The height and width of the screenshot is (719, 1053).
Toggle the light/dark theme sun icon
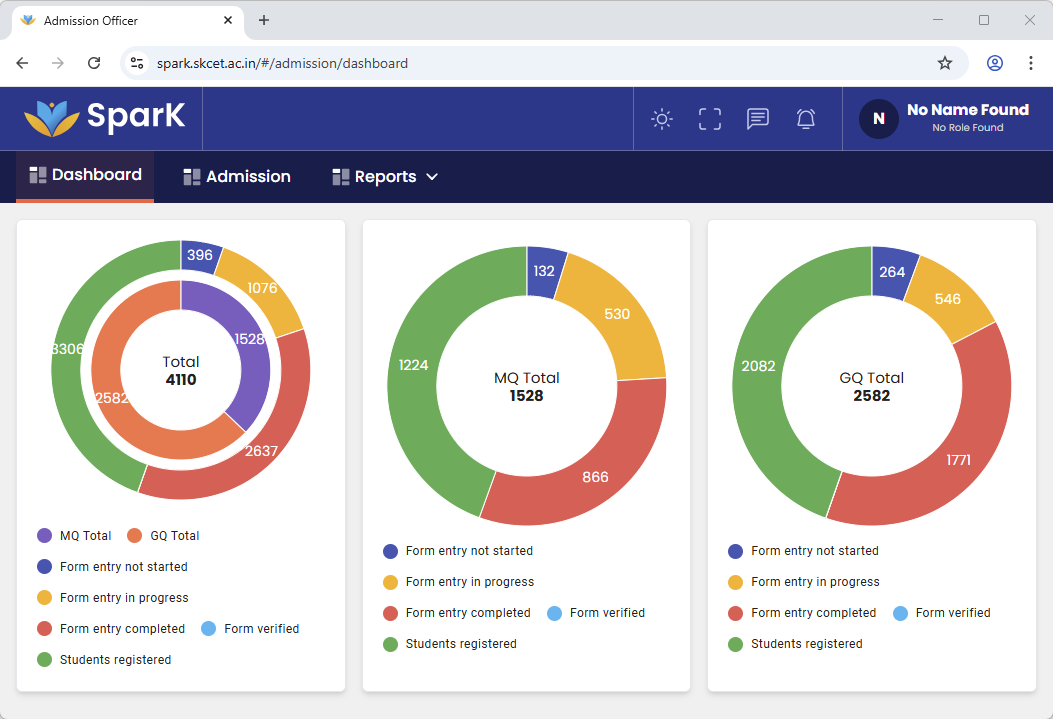coord(662,119)
